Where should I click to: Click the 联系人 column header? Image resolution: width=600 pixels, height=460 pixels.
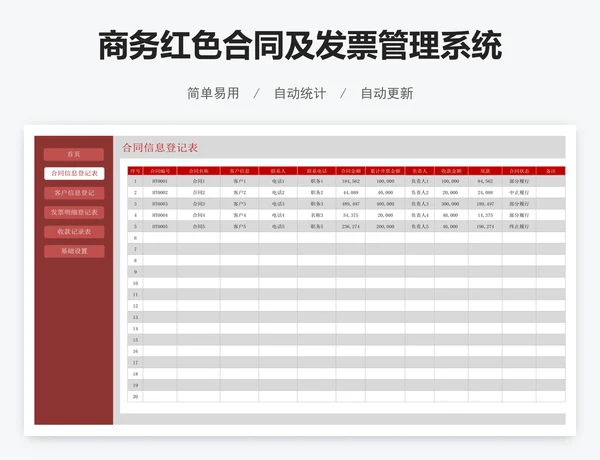(278, 171)
